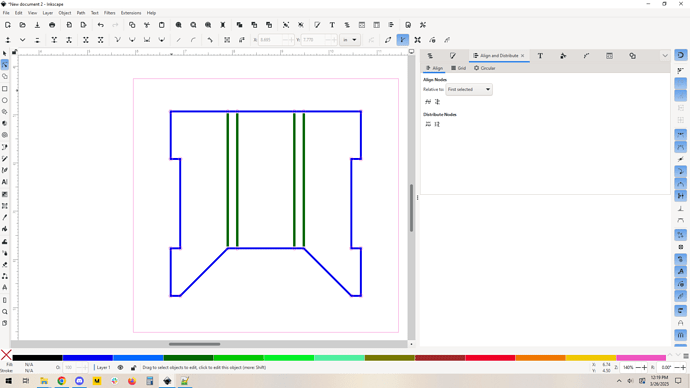This screenshot has width=690, height=388.
Task: Click the Cut icon
Action: pos(147,25)
